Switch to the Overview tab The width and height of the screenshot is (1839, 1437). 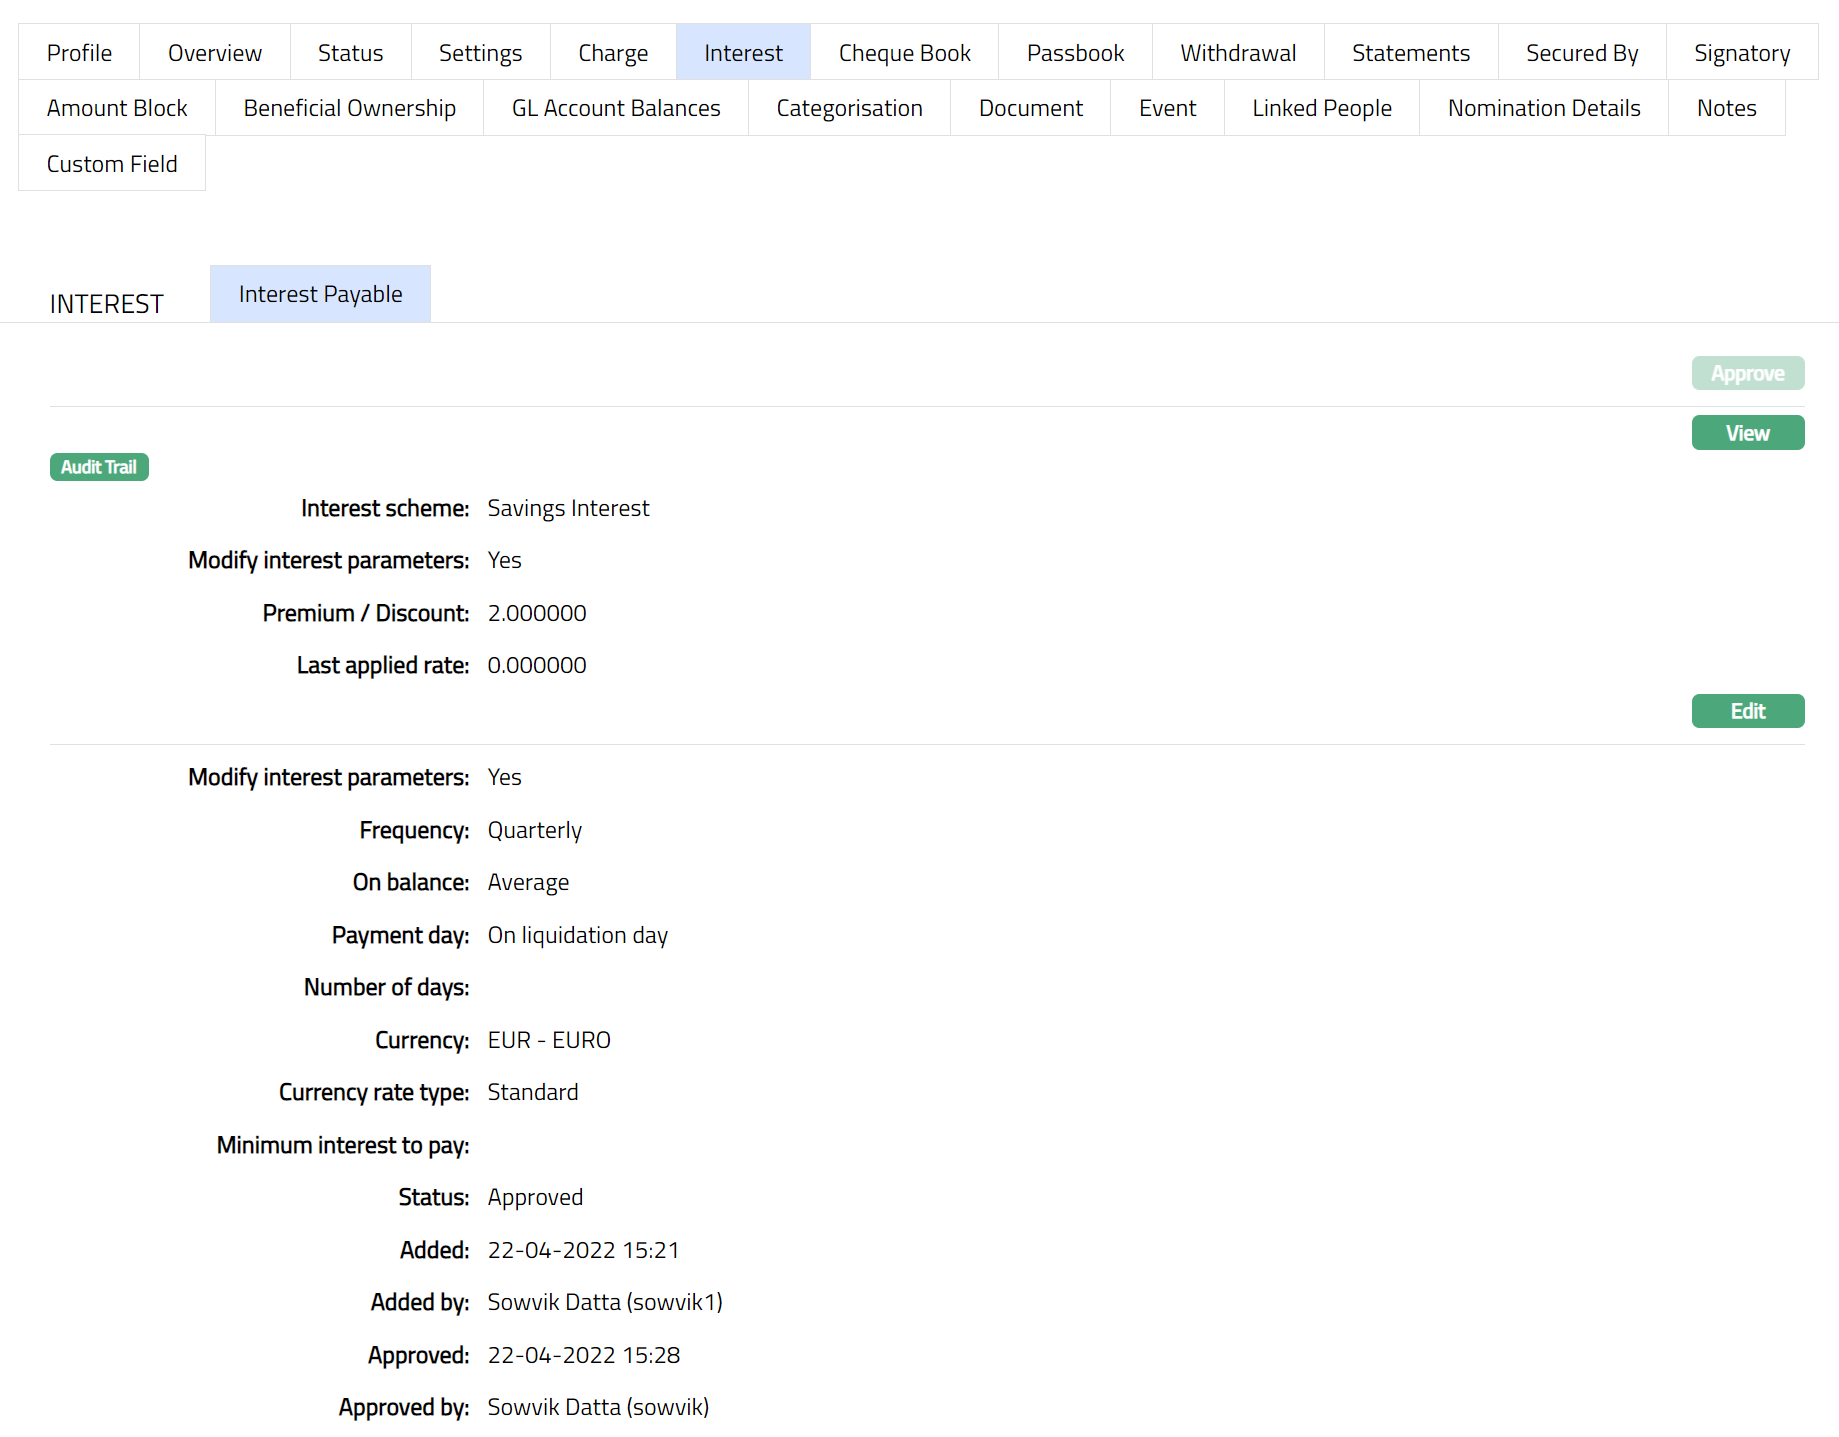click(x=215, y=53)
